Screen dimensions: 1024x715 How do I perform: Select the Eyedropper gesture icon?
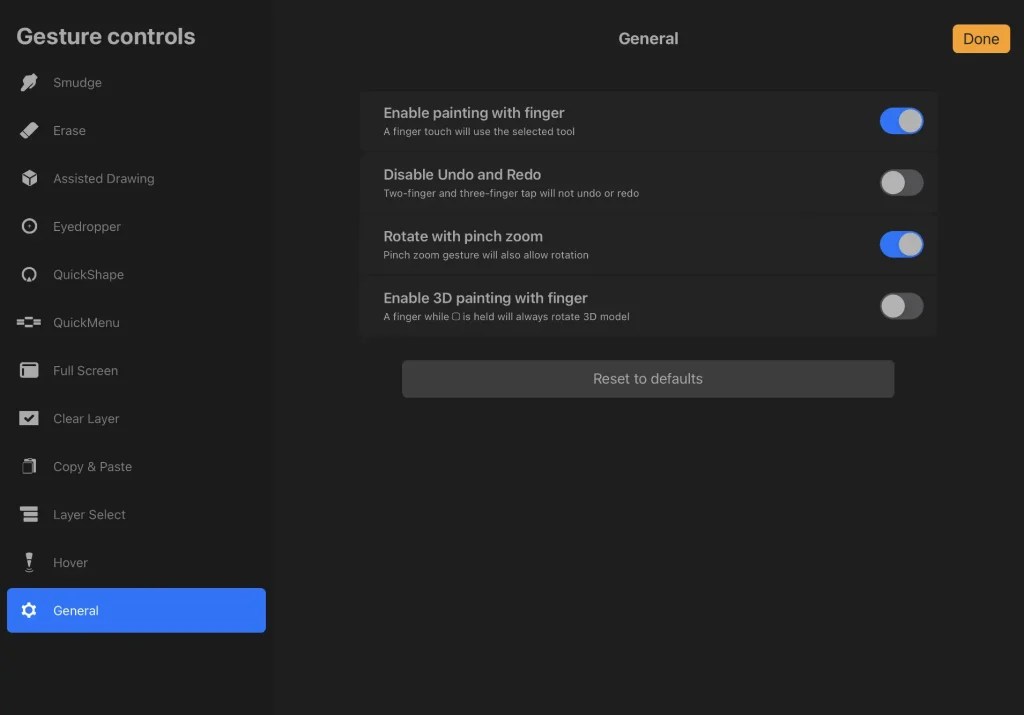[30, 226]
